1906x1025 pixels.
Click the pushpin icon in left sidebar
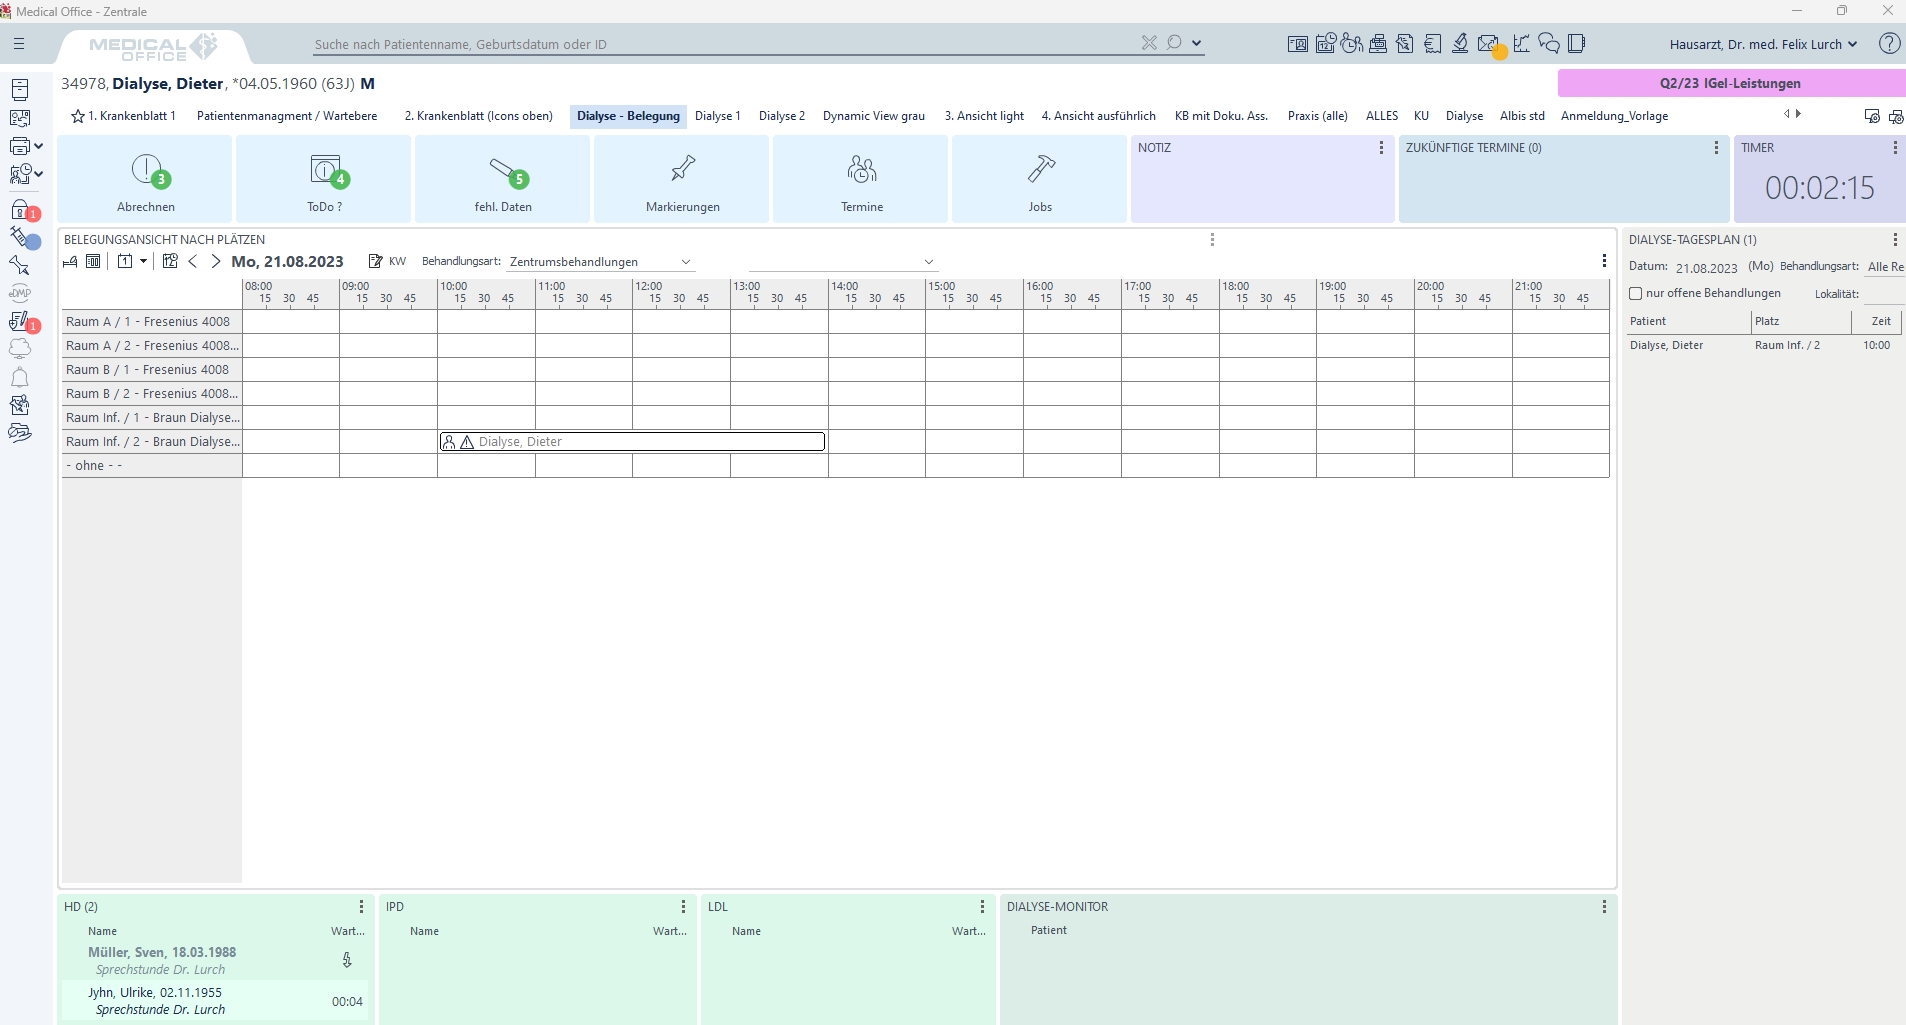click(20, 266)
